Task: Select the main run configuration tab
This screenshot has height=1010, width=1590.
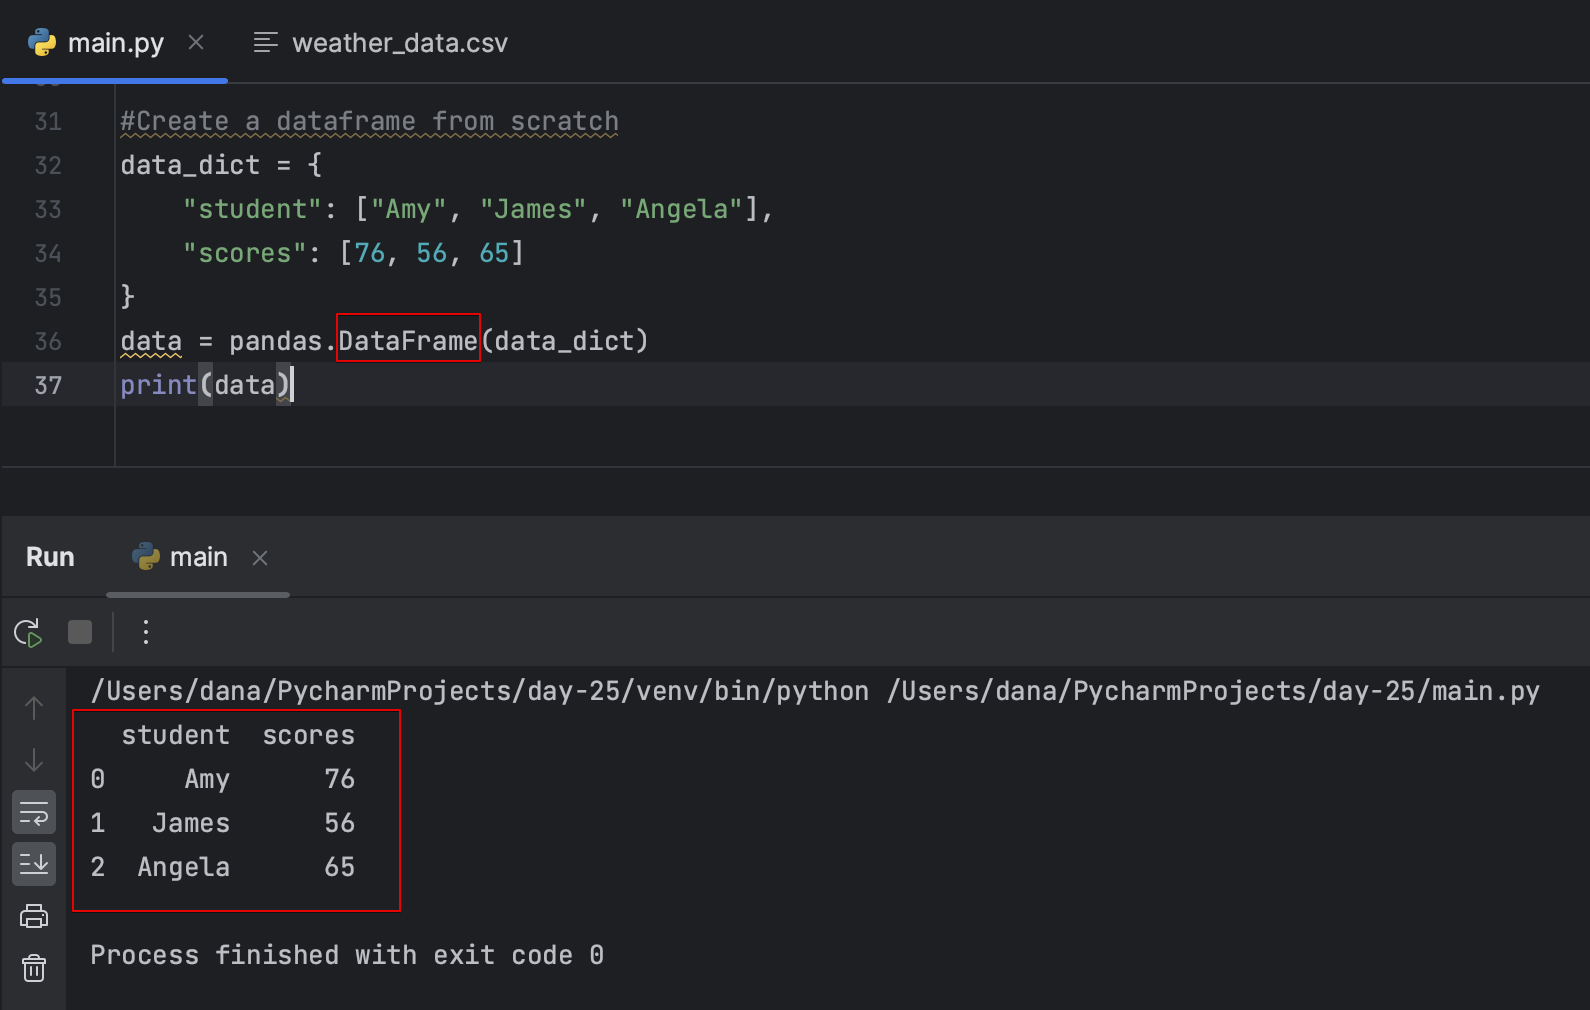Action: (198, 557)
